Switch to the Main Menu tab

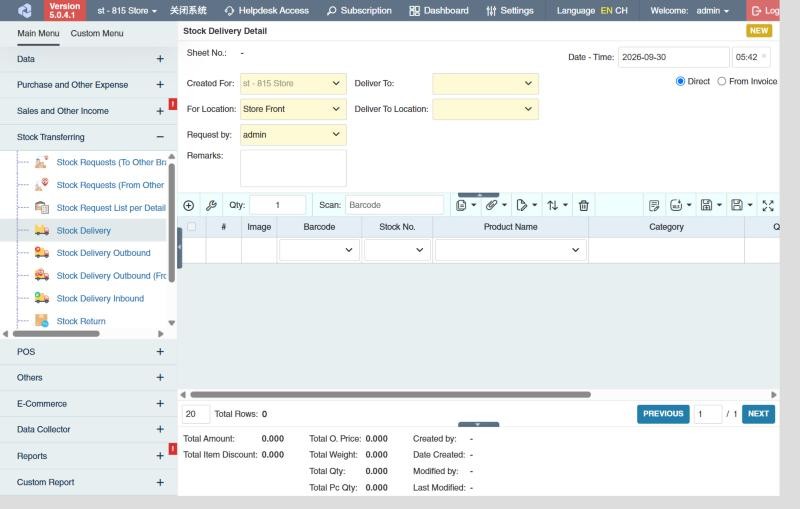(38, 34)
